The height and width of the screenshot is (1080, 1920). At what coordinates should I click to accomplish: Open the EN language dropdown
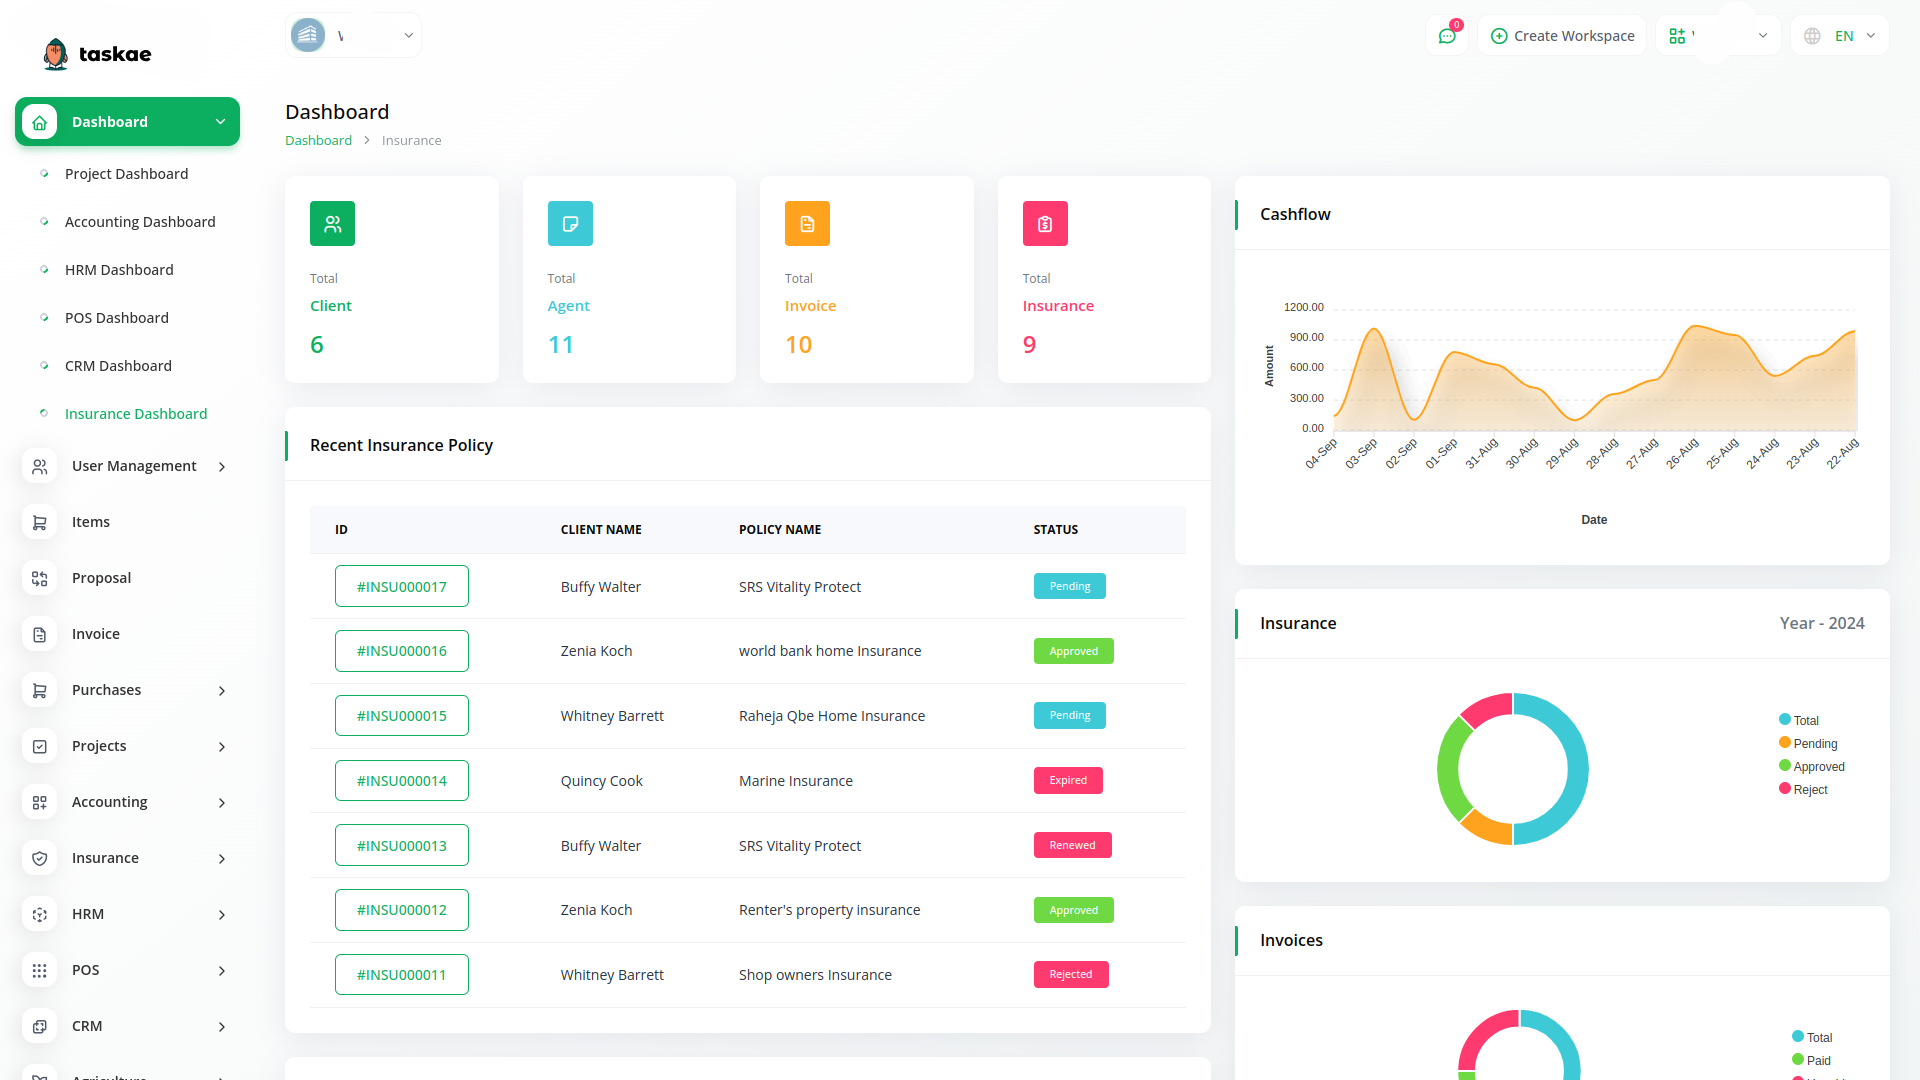pyautogui.click(x=1840, y=36)
